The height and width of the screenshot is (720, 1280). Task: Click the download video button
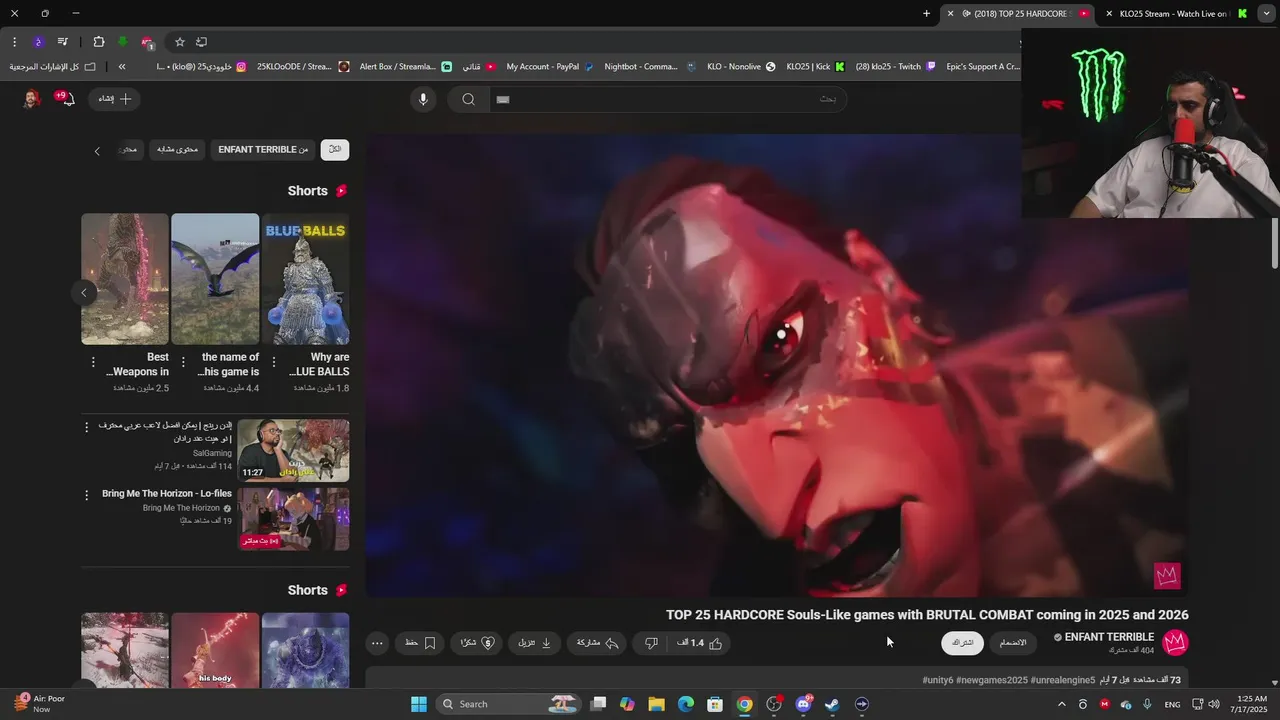[535, 643]
